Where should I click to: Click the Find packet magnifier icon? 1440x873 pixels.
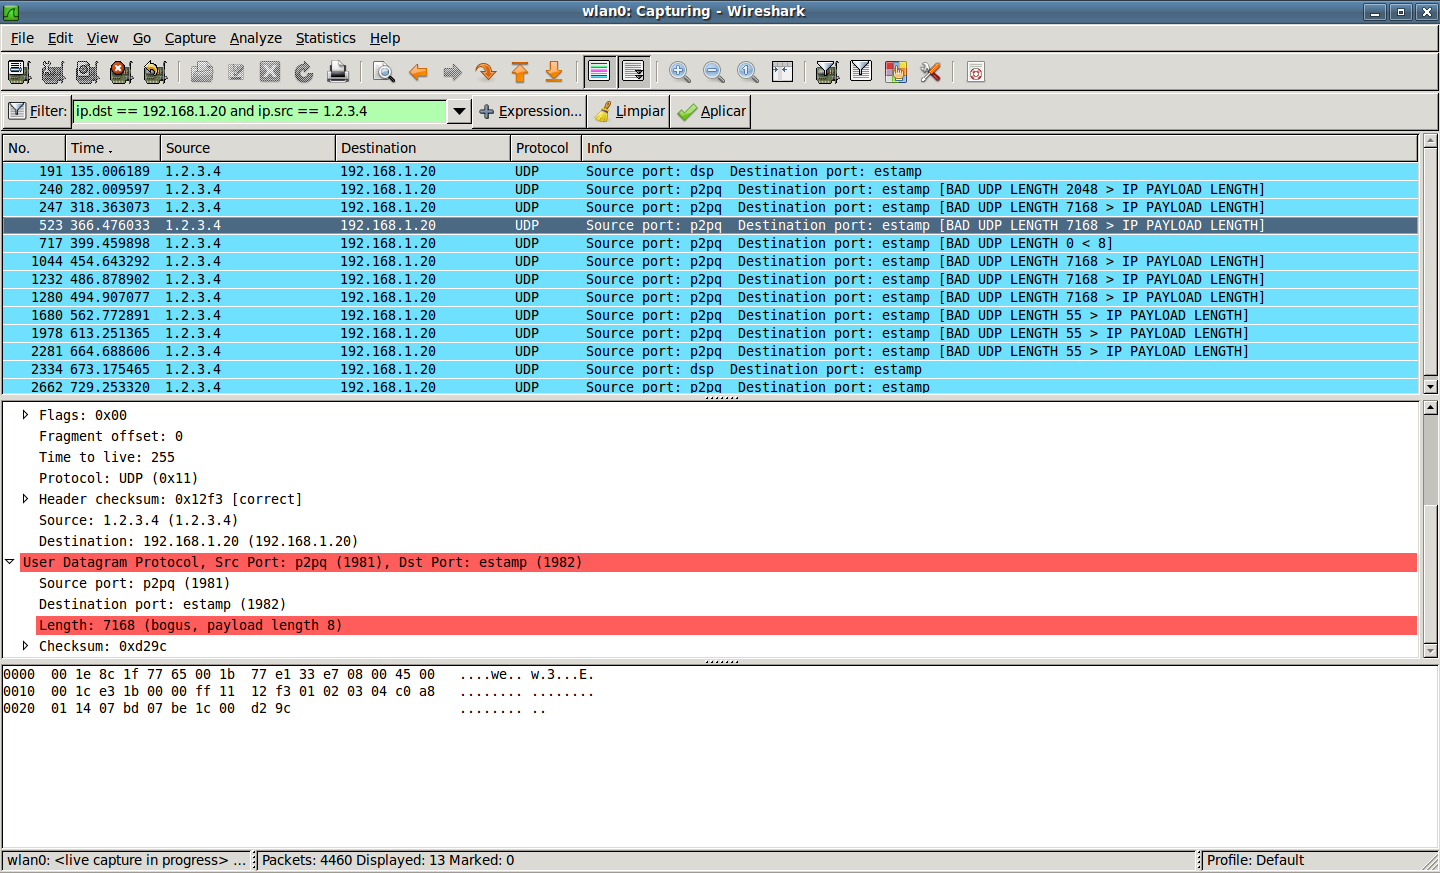383,72
